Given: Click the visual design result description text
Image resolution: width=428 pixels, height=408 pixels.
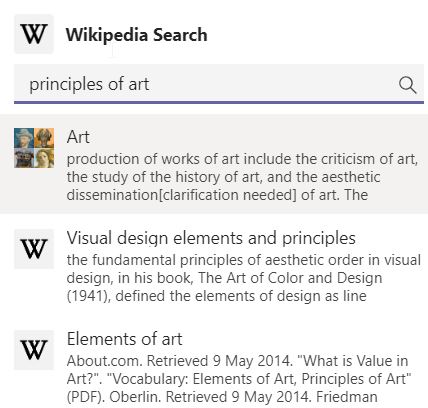Looking at the screenshot, I should point(244,278).
